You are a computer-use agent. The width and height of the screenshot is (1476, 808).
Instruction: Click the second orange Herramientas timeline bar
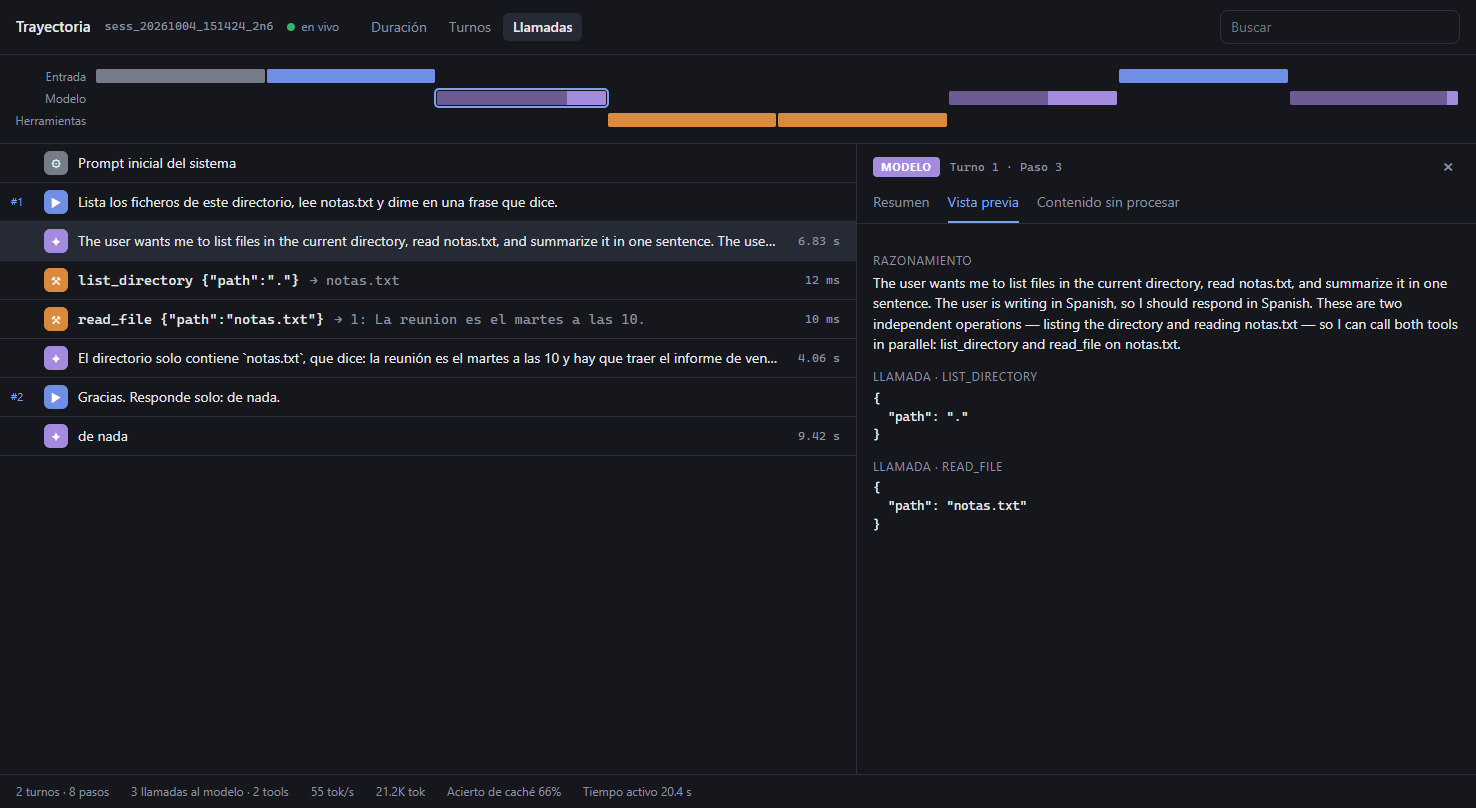click(862, 120)
